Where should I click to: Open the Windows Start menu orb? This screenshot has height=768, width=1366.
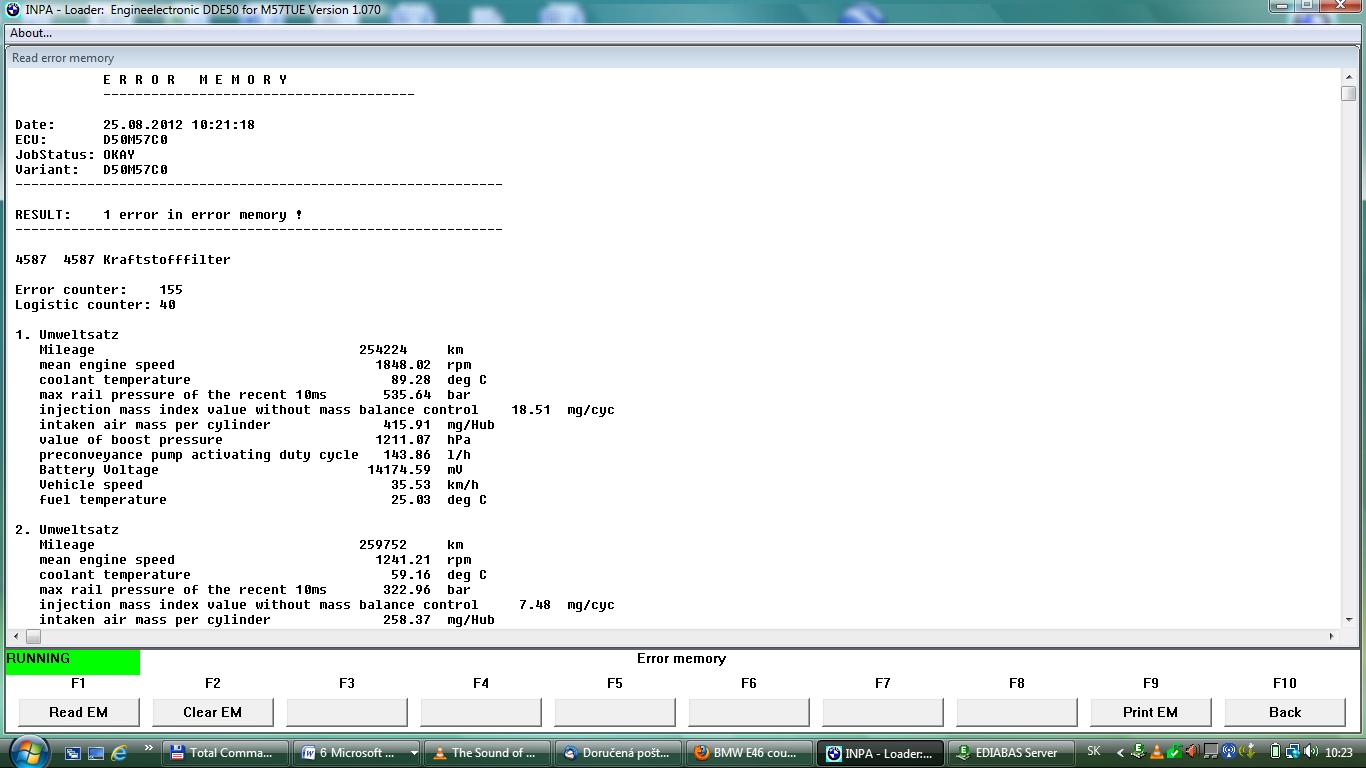click(x=27, y=752)
